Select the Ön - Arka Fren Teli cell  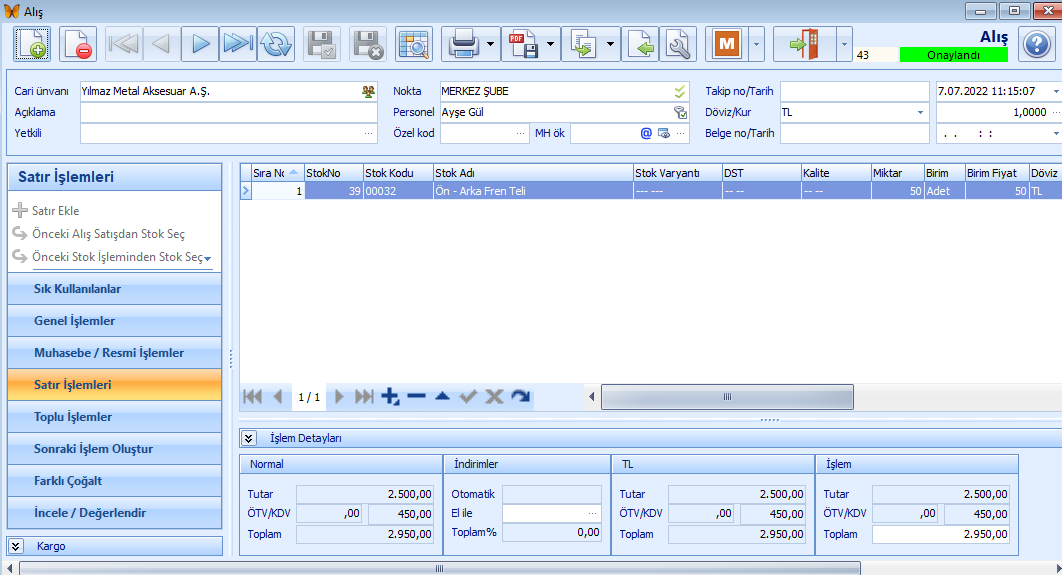click(x=533, y=191)
